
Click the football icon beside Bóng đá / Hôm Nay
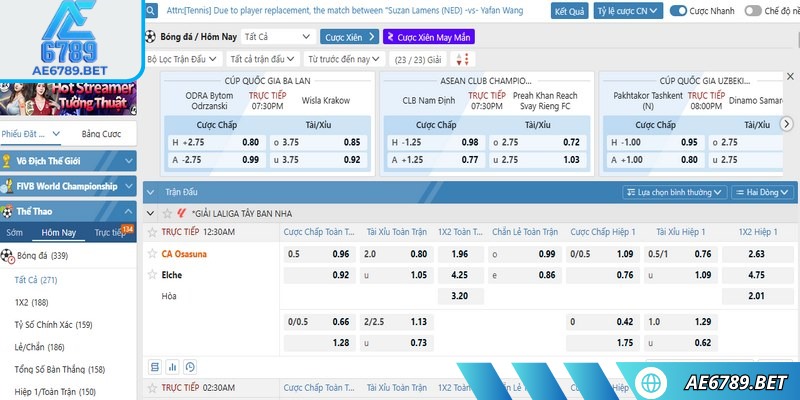[150, 37]
